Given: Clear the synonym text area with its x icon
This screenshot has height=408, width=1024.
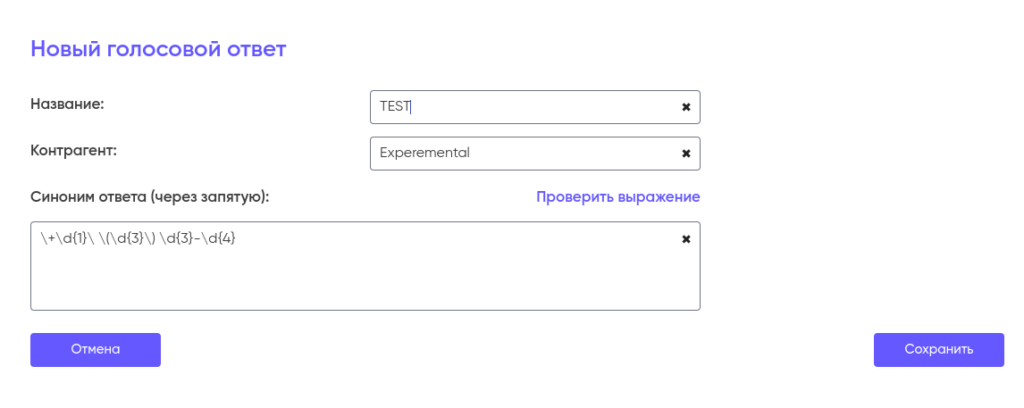Looking at the screenshot, I should pos(686,239).
